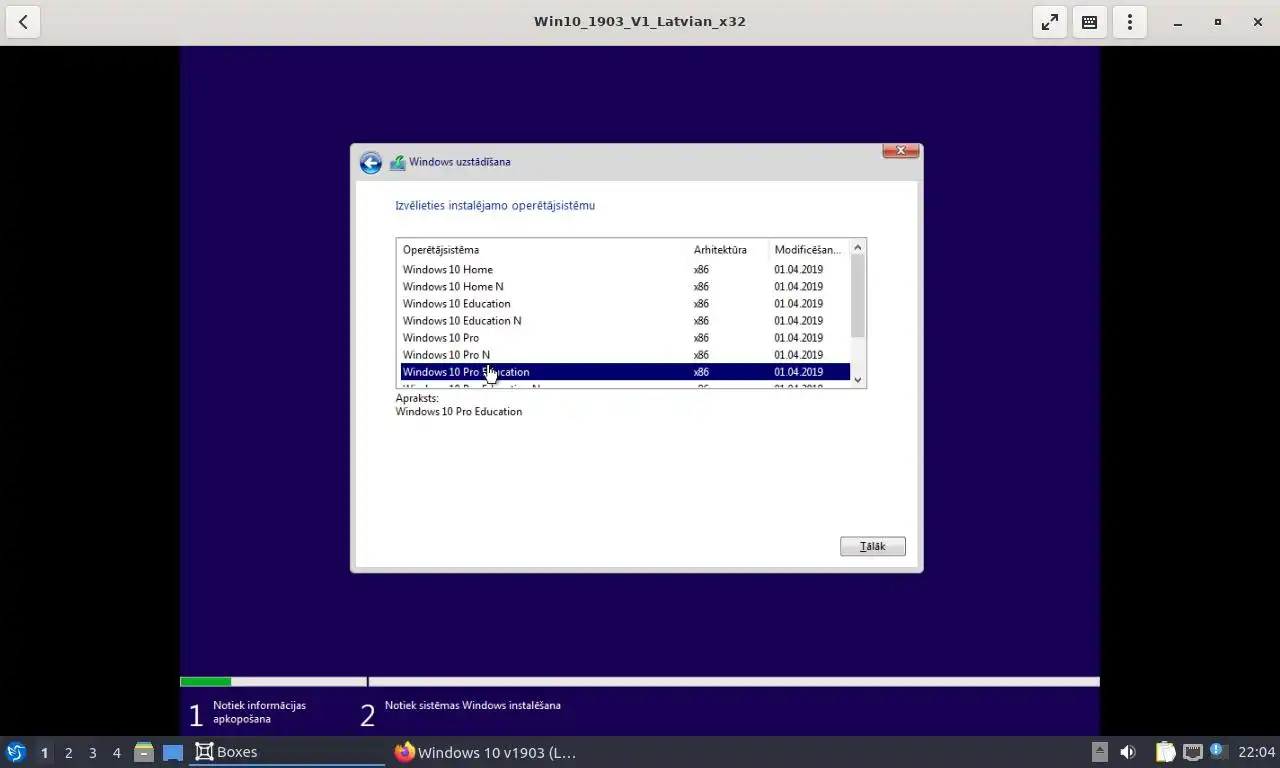The image size is (1280, 768).
Task: Click the blue back arrow in Windows setup
Action: [371, 163]
